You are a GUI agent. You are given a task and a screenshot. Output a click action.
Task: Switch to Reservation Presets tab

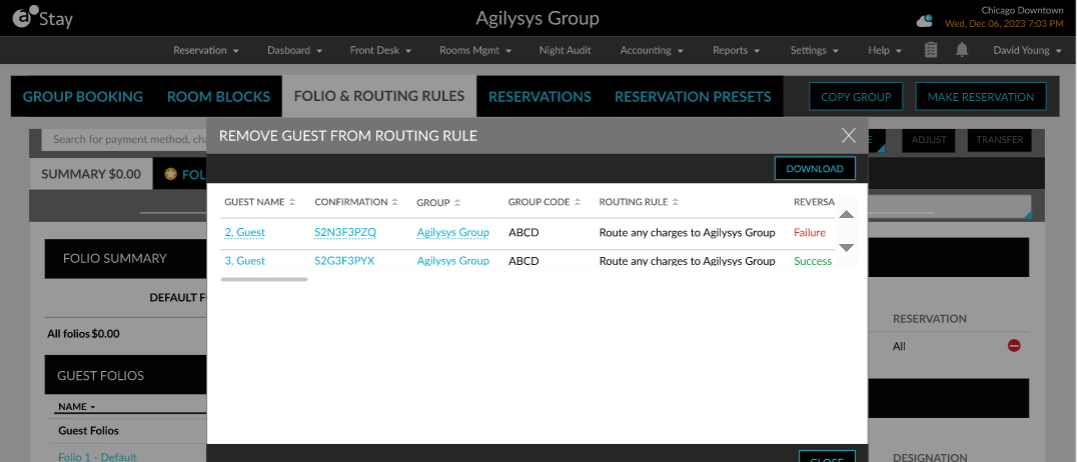pos(692,97)
